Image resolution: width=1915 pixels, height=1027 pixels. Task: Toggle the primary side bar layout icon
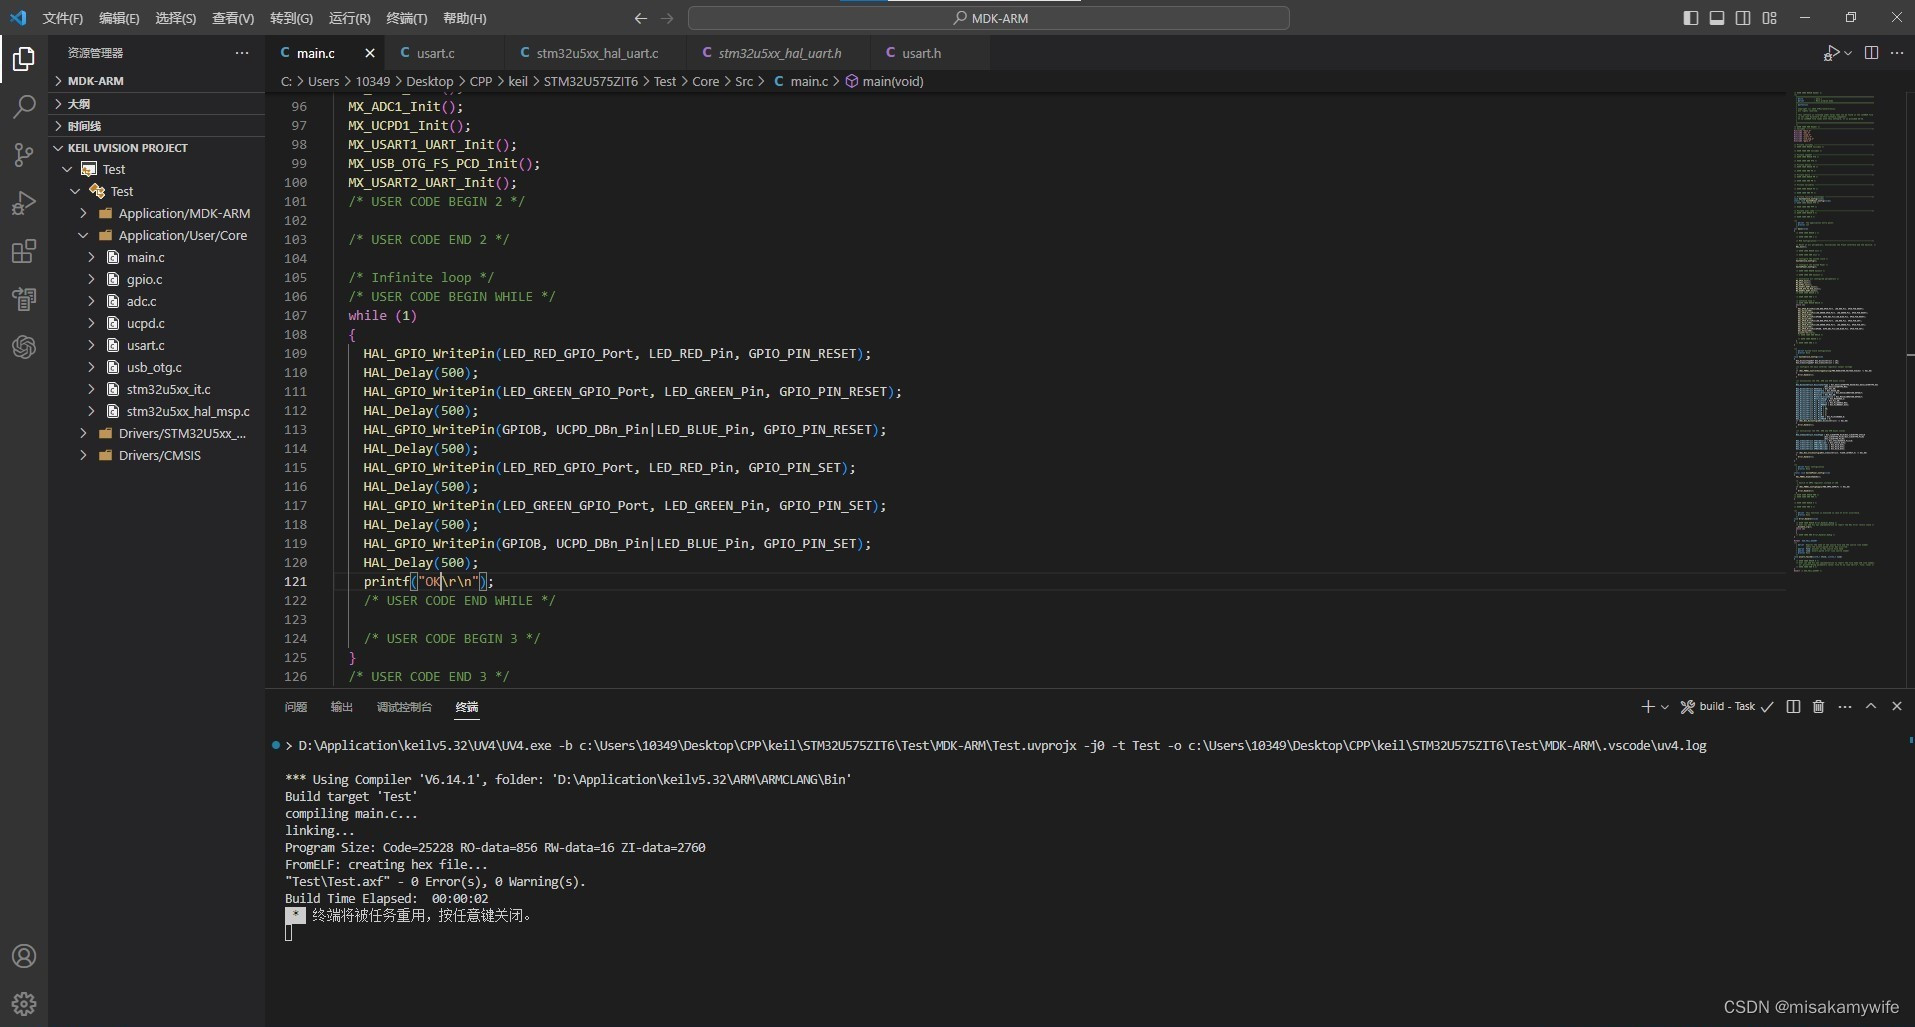click(1691, 18)
